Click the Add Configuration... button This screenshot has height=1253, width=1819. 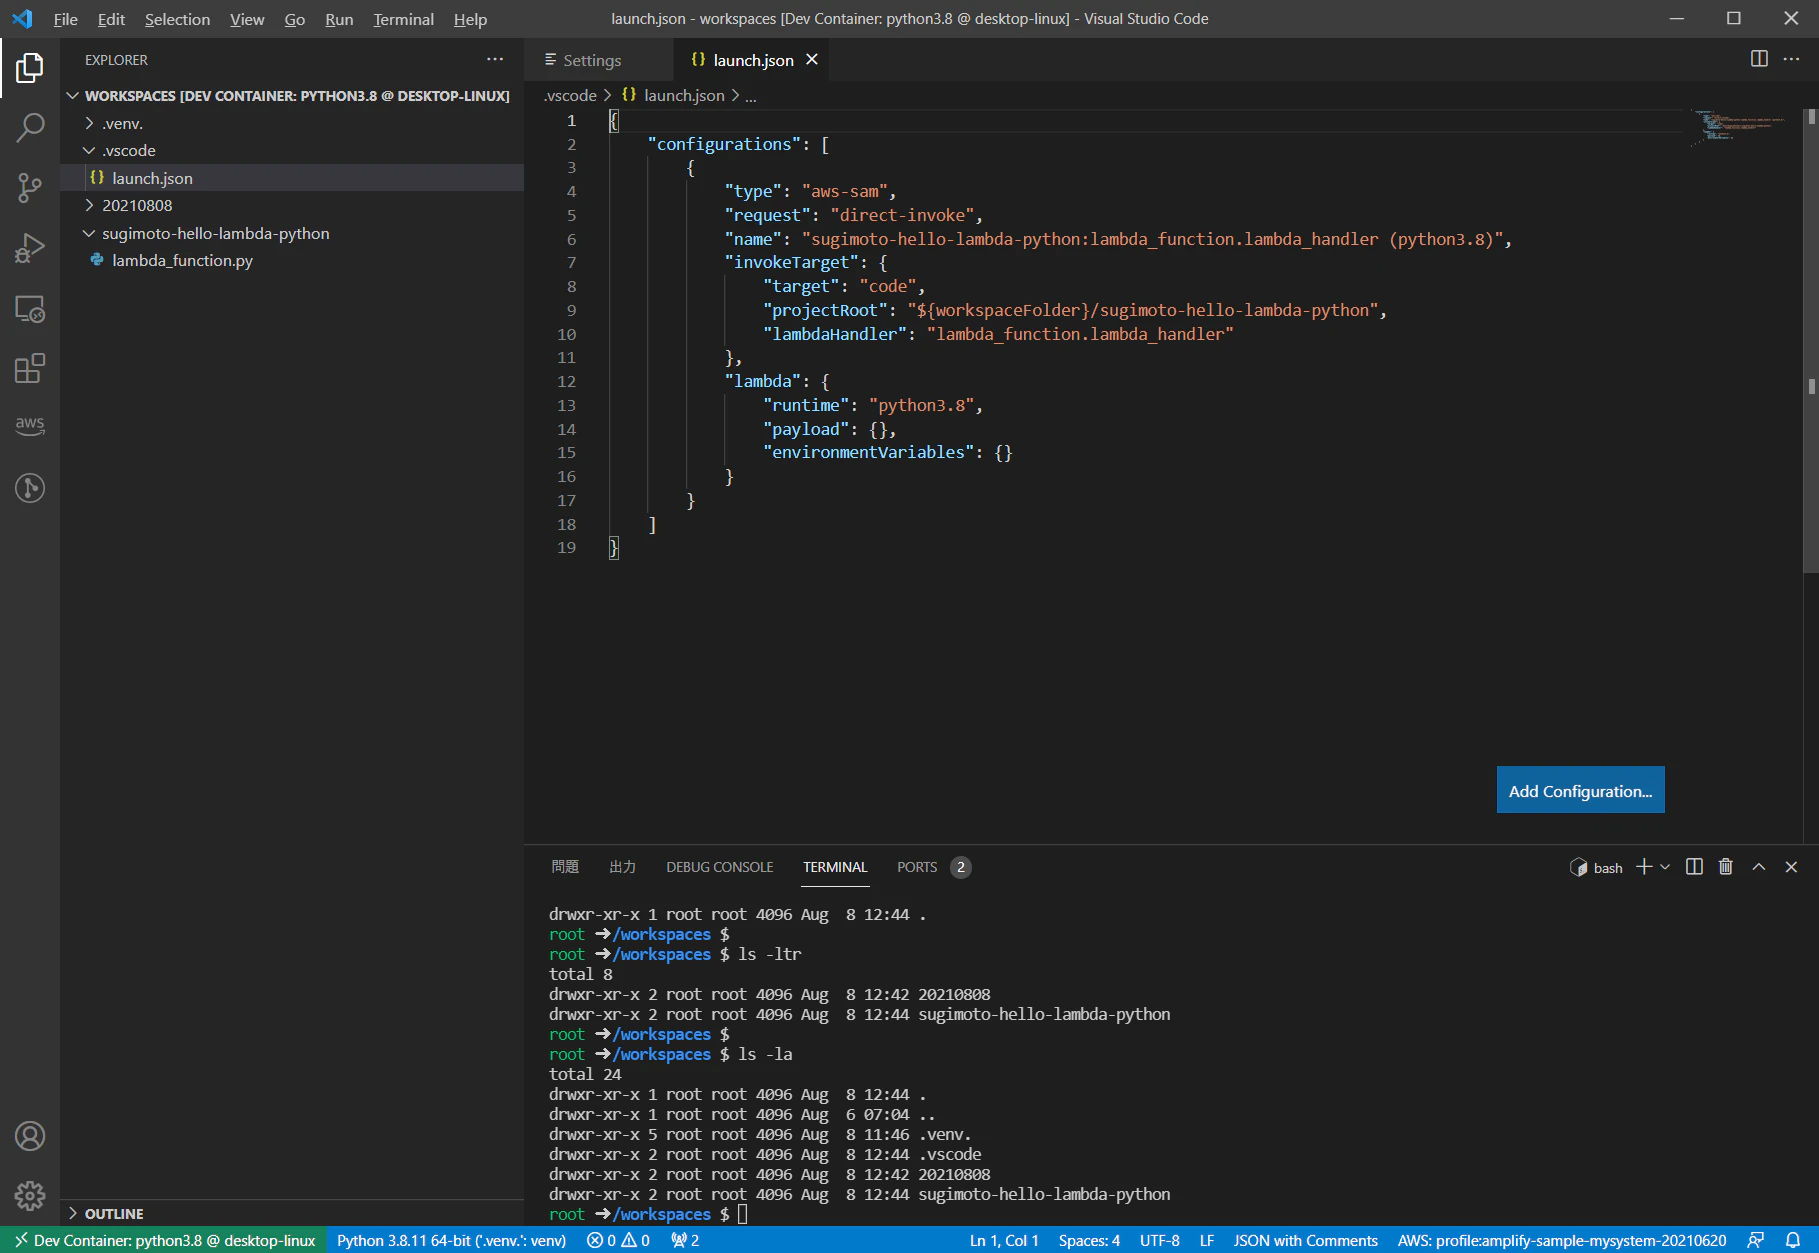coord(1580,790)
